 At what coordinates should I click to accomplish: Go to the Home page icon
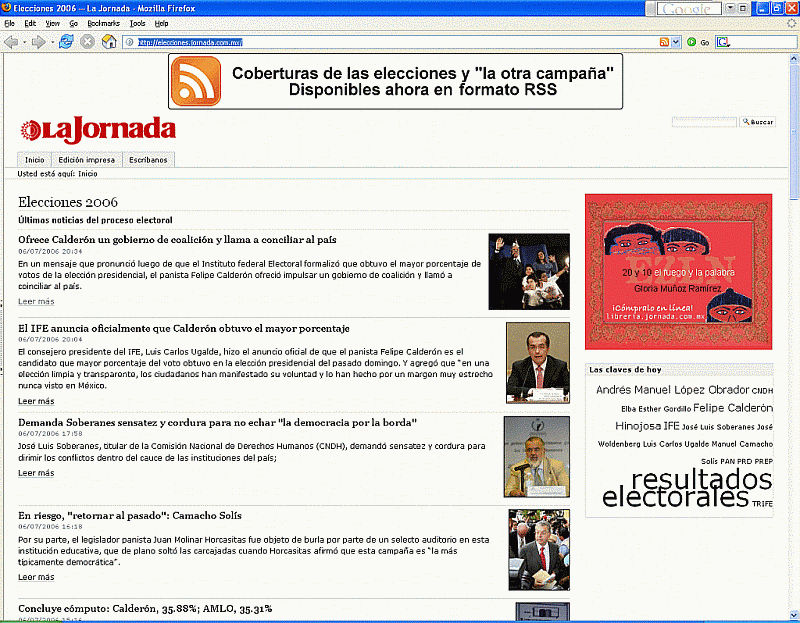(109, 42)
